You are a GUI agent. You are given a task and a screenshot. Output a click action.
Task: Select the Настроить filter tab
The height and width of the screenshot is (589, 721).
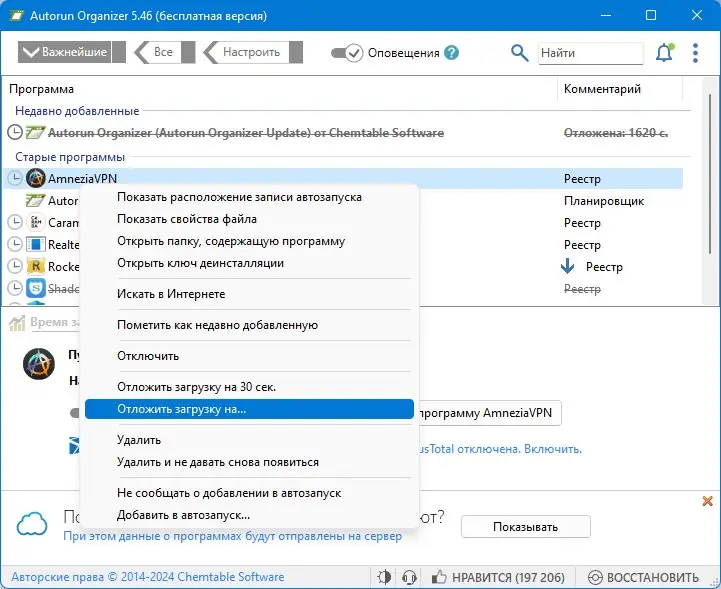tap(252, 52)
